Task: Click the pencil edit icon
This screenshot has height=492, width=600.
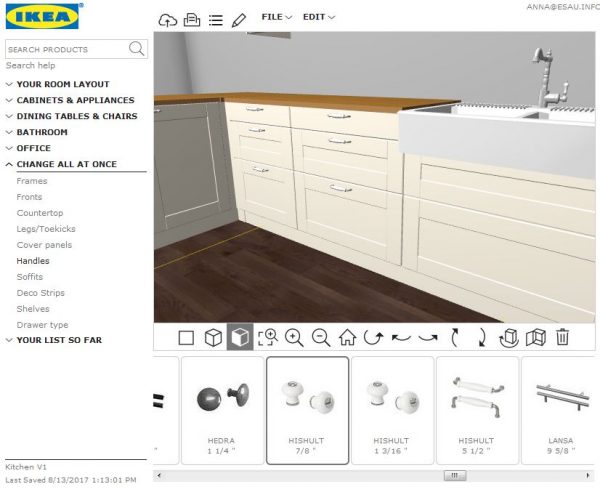Action: point(238,18)
